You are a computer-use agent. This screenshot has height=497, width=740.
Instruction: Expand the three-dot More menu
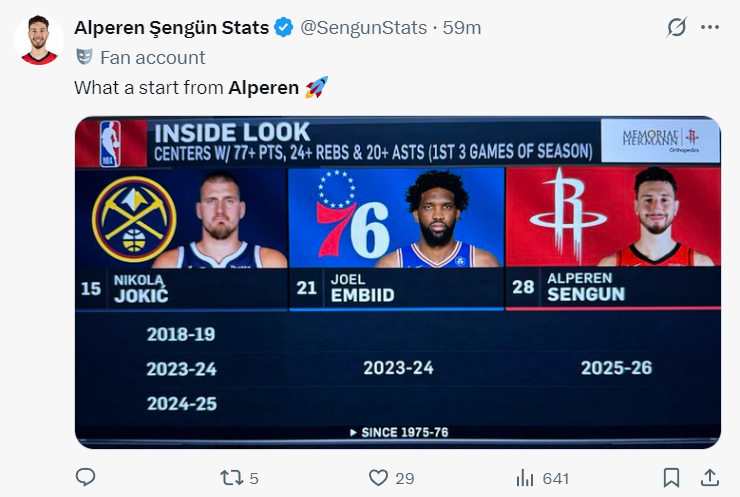710,28
